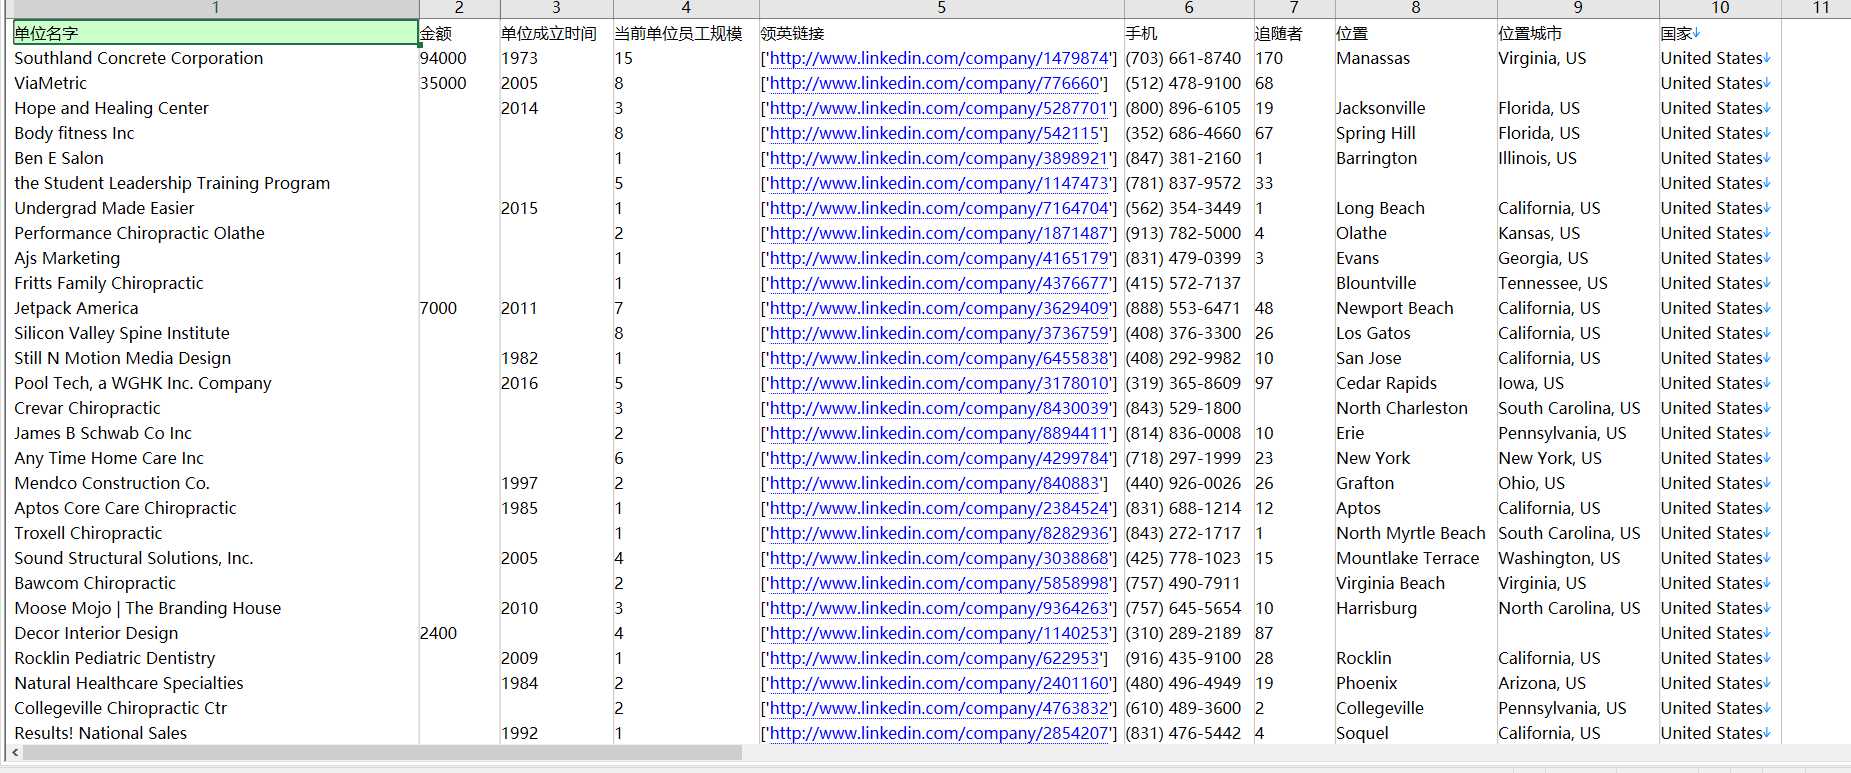Select the Newport Beach location cell
Viewport: 1851px width, 773px height.
(x=1416, y=308)
